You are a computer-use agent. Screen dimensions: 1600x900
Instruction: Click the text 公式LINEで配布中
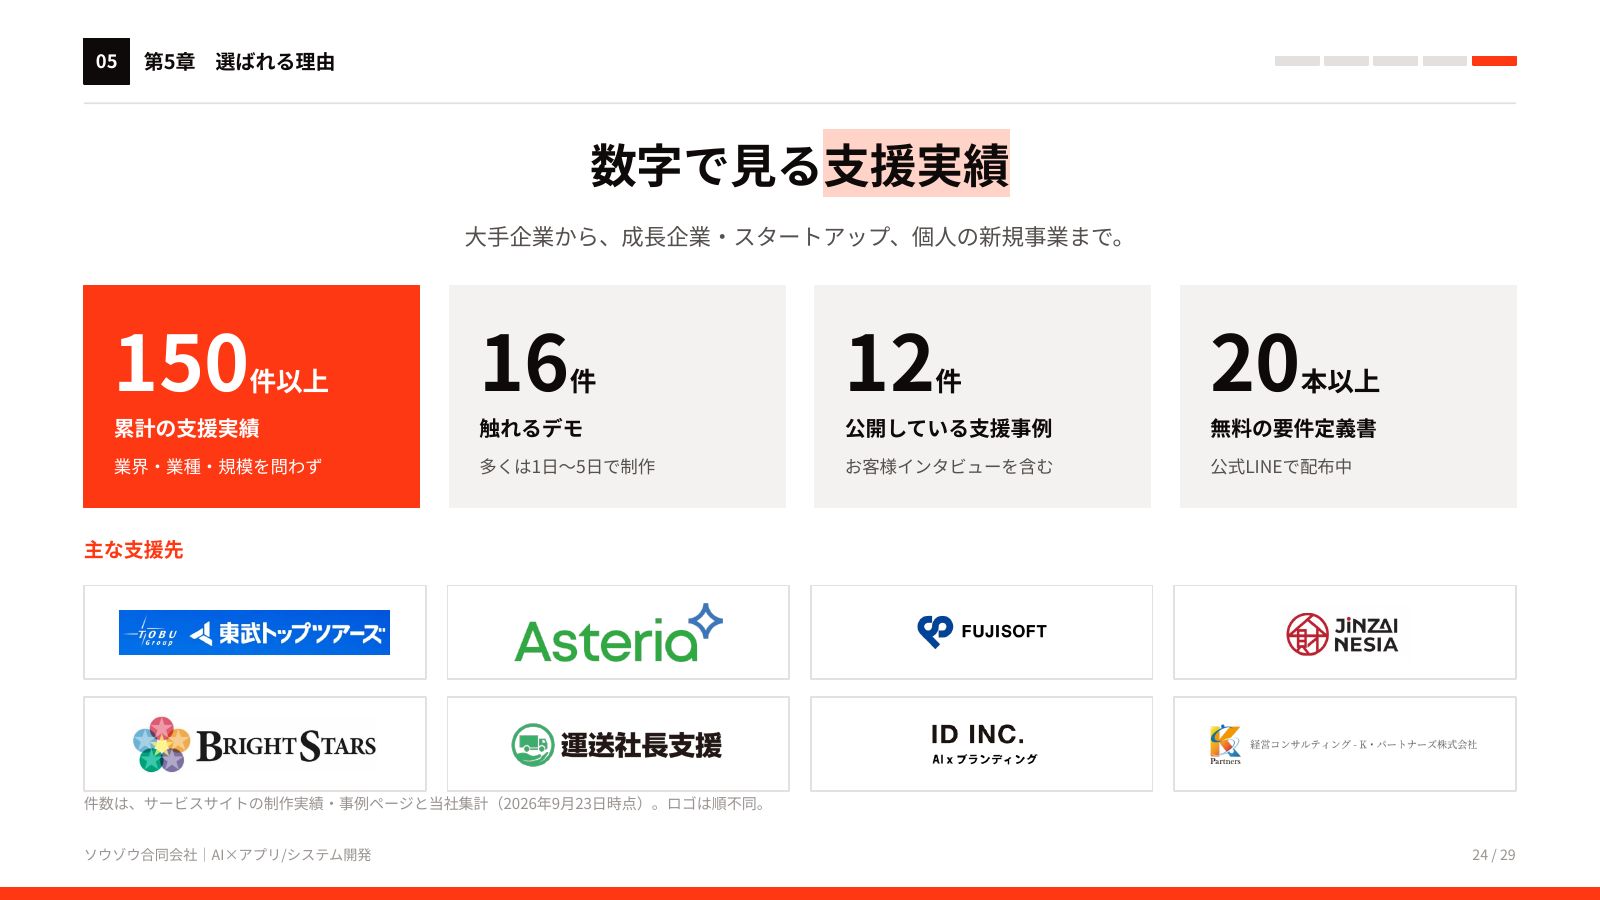(1281, 467)
